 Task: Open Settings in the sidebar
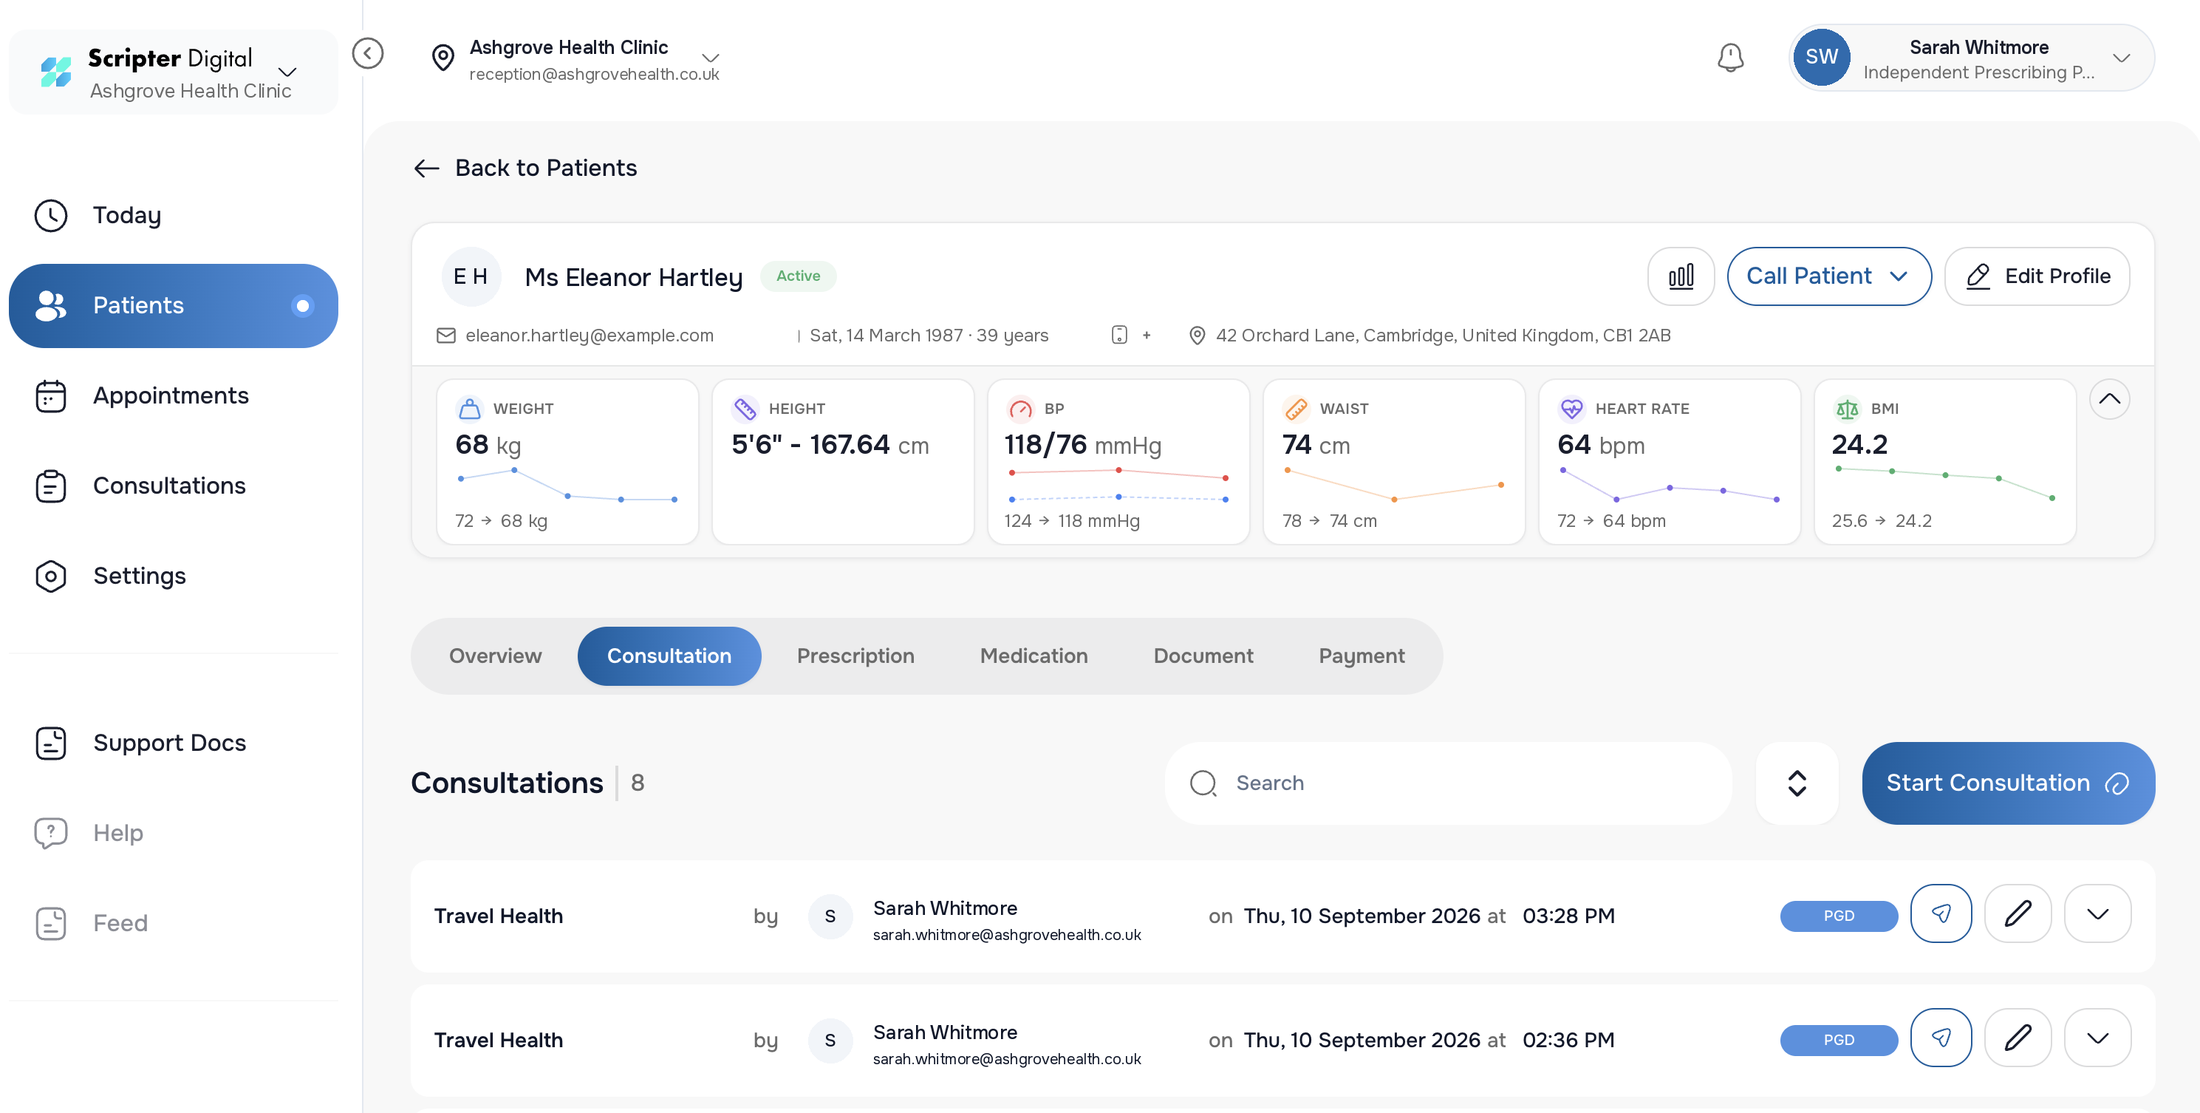[173, 576]
